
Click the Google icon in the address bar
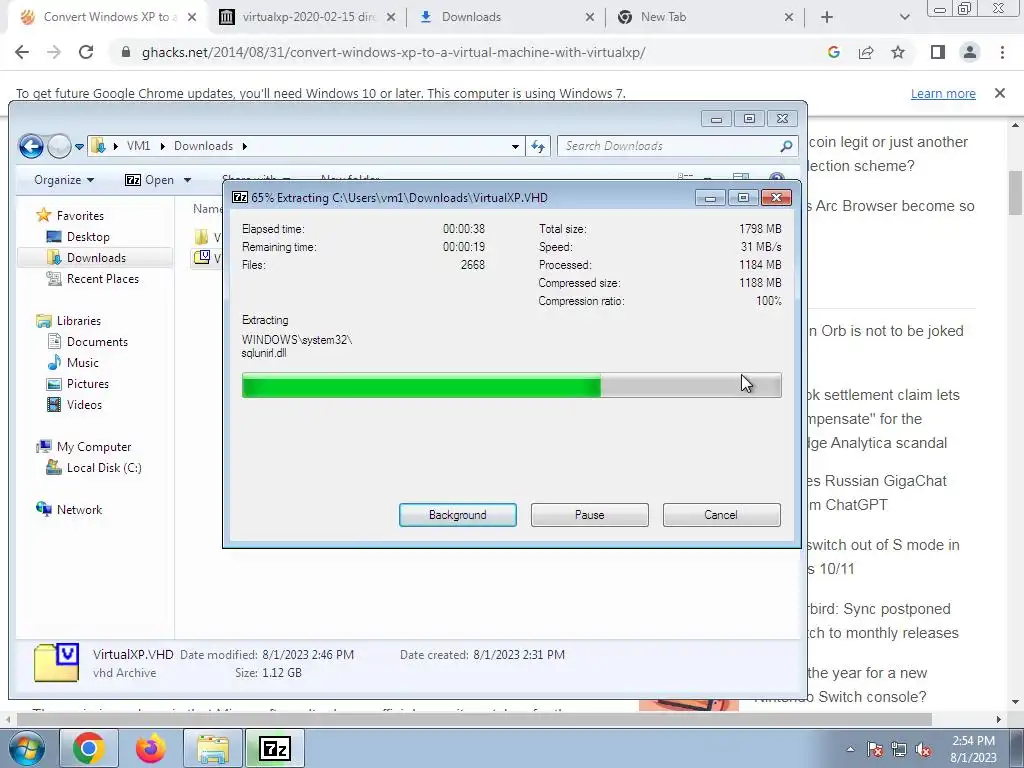[x=833, y=52]
